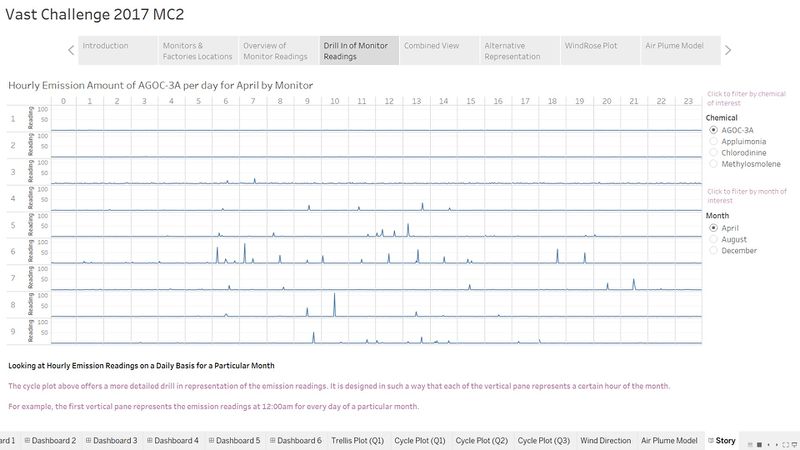The width and height of the screenshot is (800, 450).
Task: Open WindRose Plot story point
Action: [600, 50]
